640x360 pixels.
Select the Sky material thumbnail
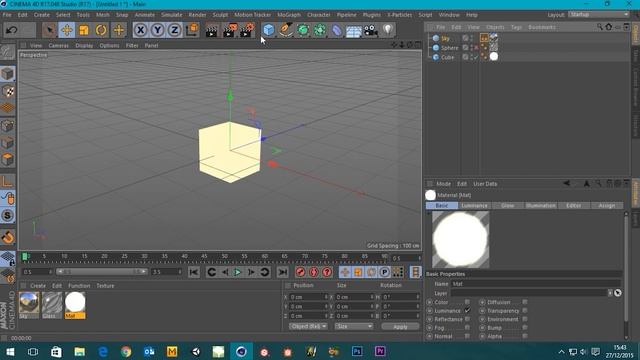point(29,305)
